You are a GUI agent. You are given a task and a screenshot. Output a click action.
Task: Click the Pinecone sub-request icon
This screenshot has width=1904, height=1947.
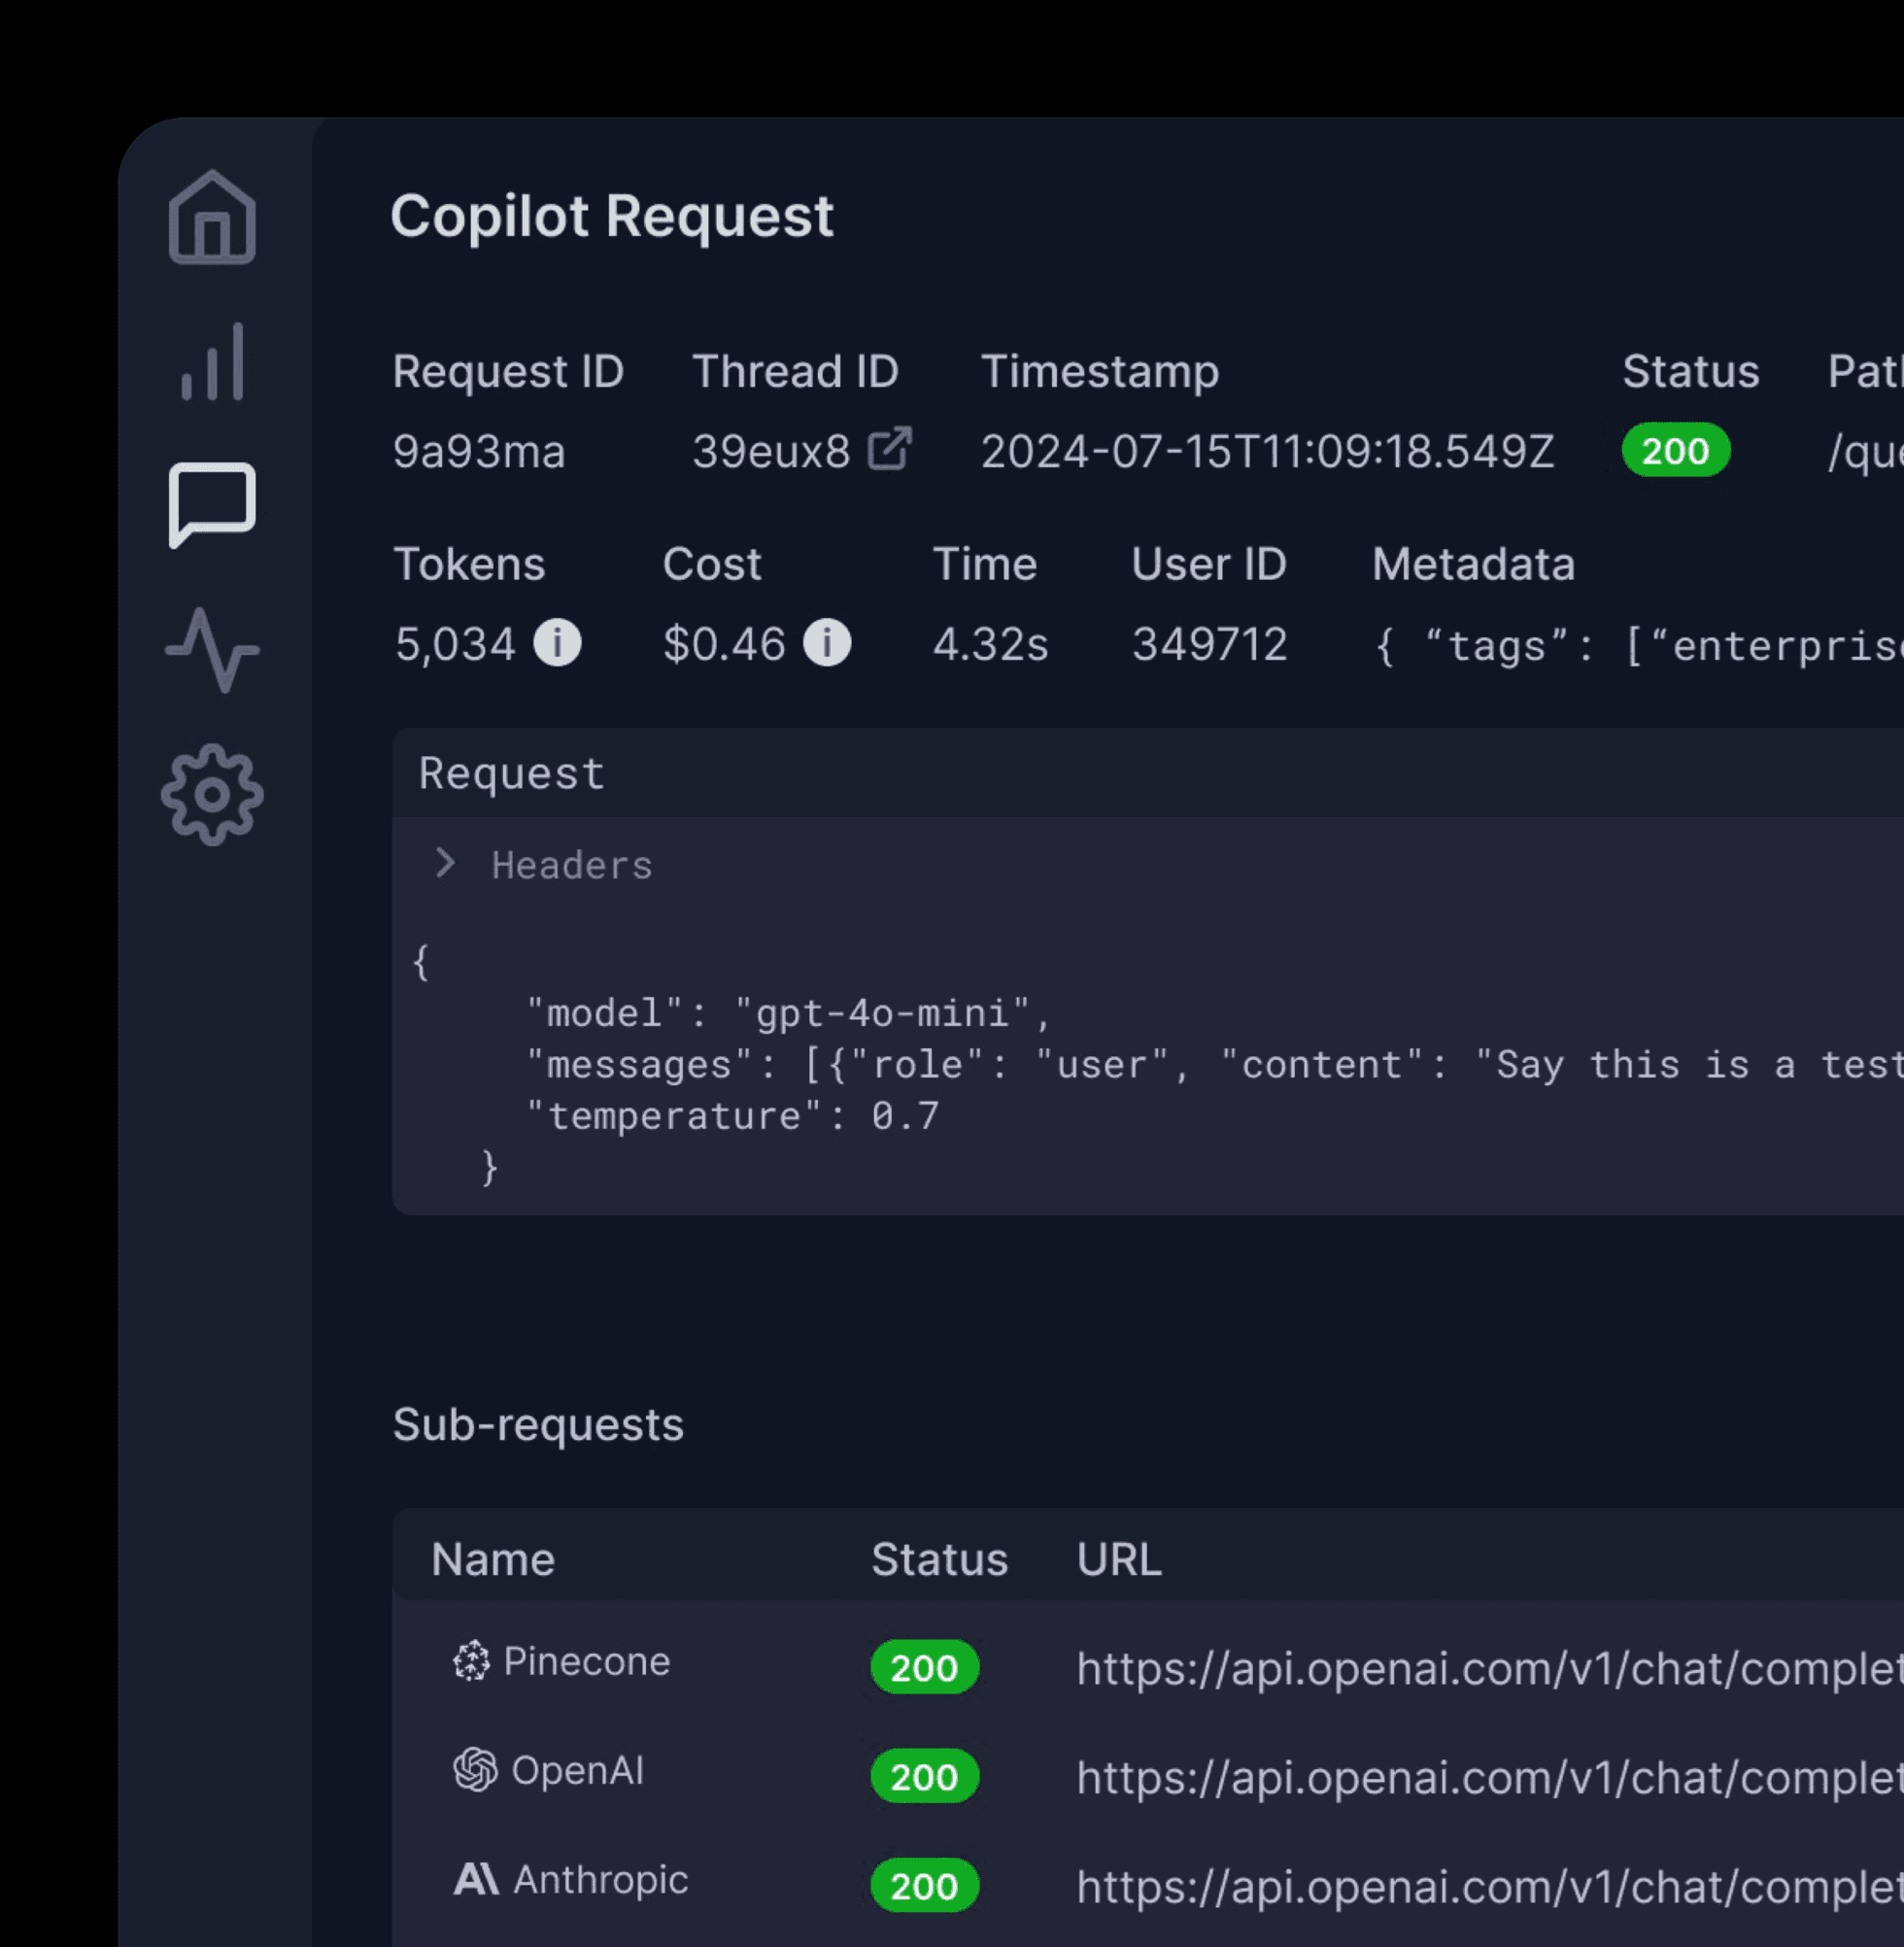(x=471, y=1660)
